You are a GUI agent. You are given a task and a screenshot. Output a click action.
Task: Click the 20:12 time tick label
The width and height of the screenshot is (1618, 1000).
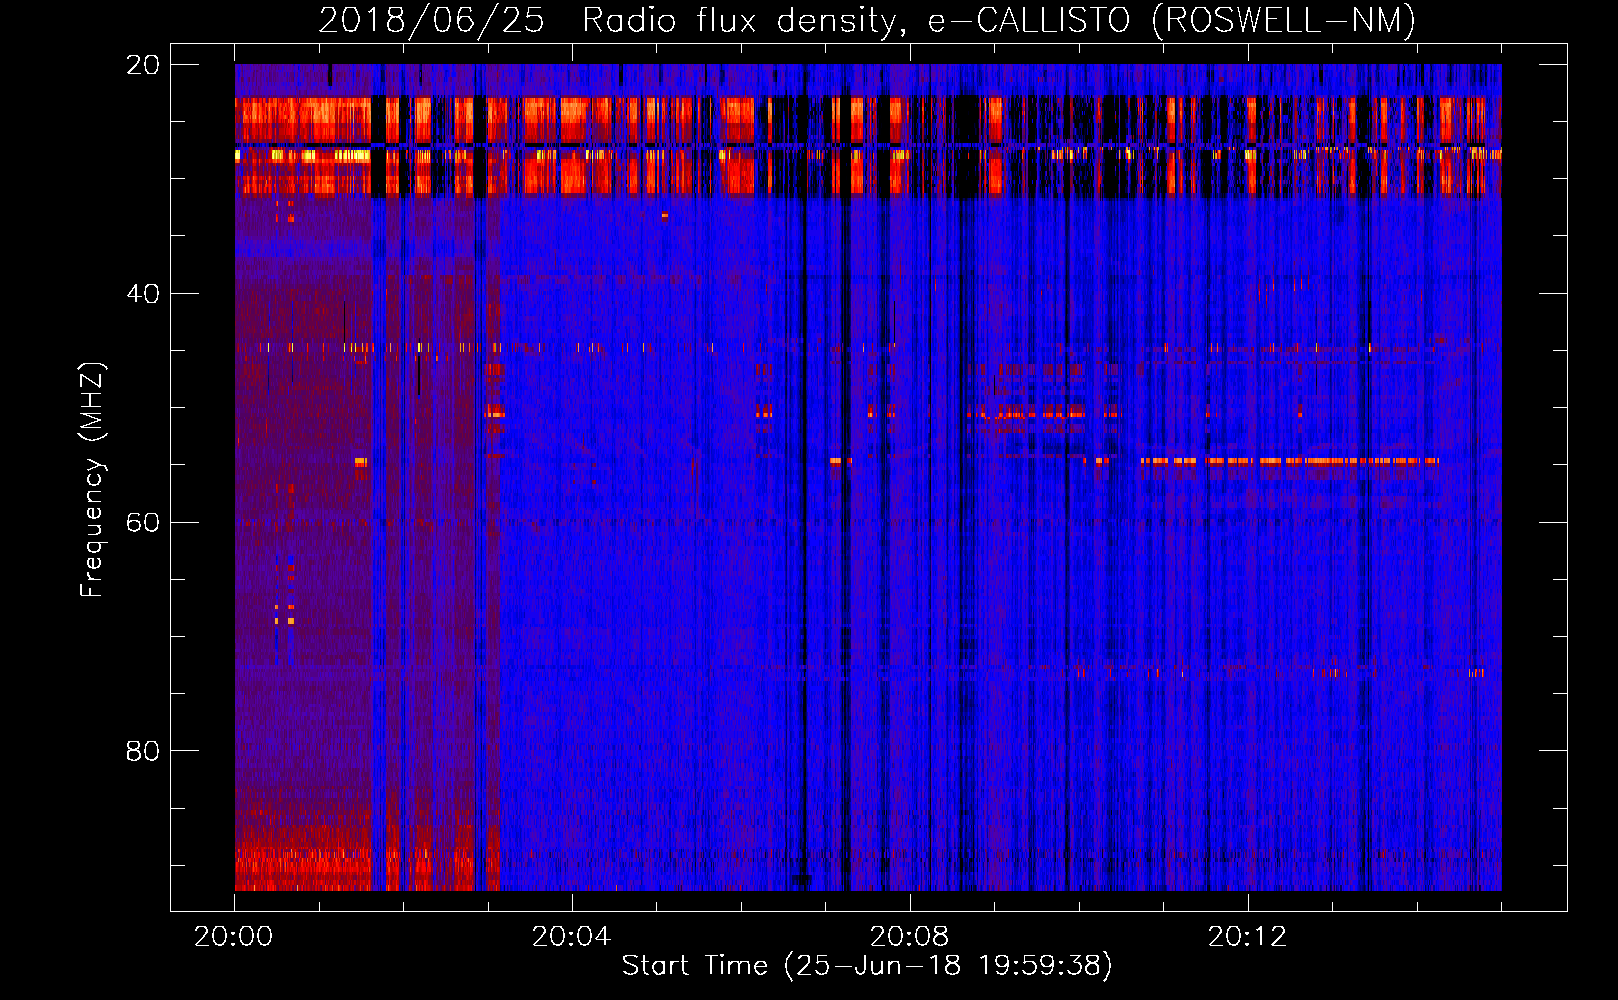click(x=1247, y=937)
